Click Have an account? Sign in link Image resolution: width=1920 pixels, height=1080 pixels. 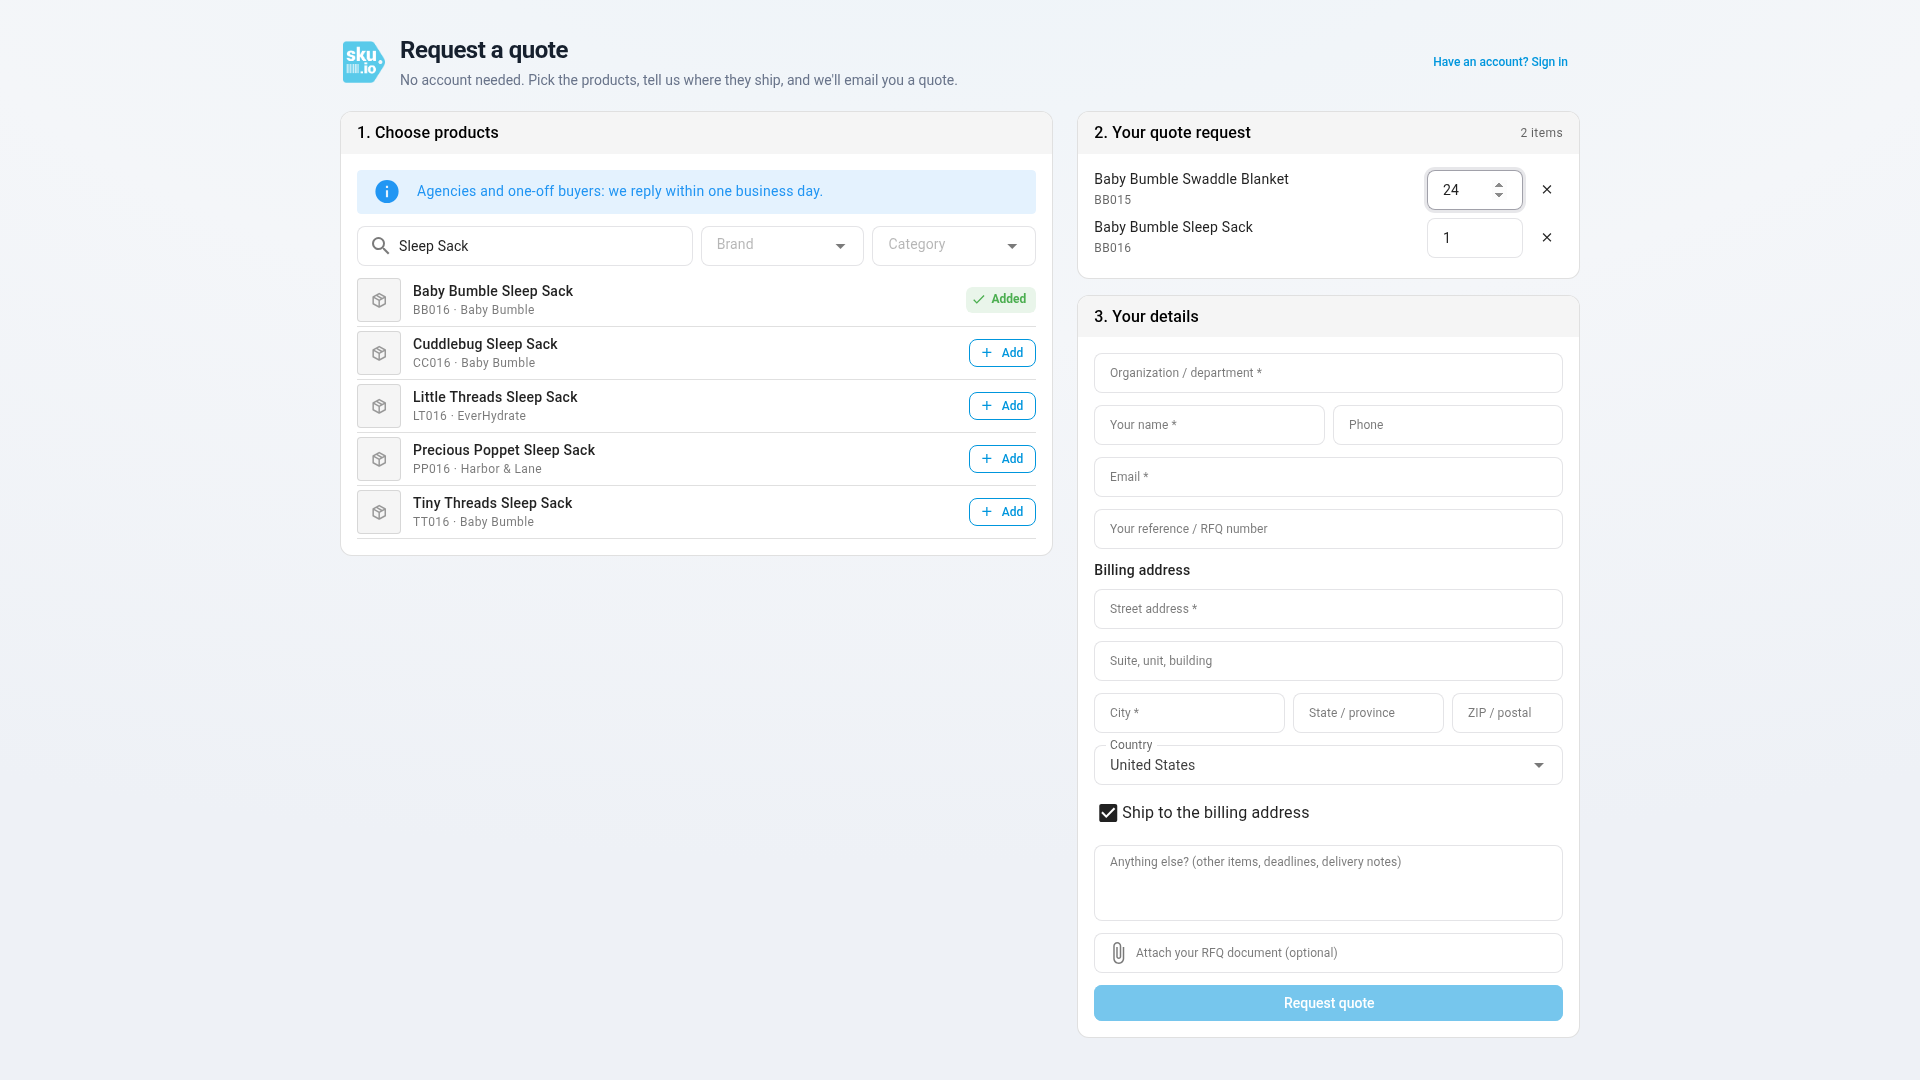[1500, 62]
